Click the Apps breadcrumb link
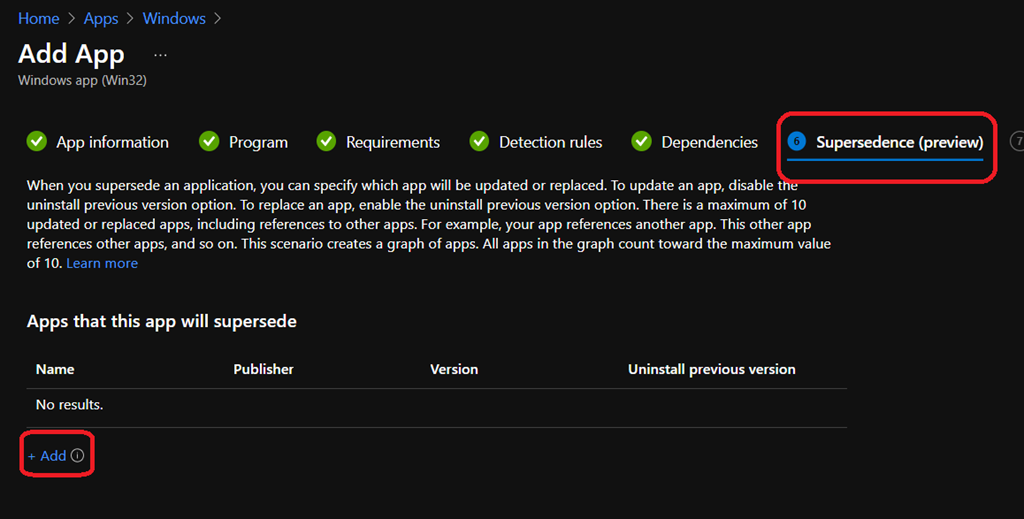The image size is (1024, 519). [x=101, y=19]
